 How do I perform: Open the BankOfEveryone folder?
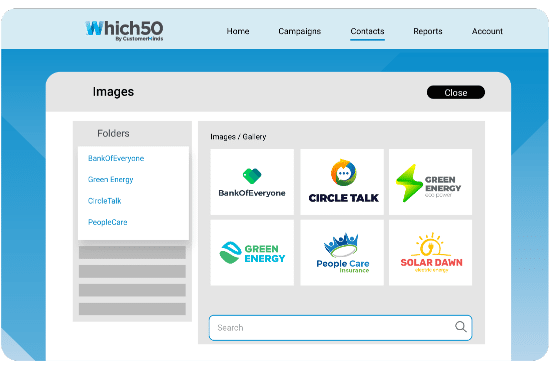click(116, 158)
